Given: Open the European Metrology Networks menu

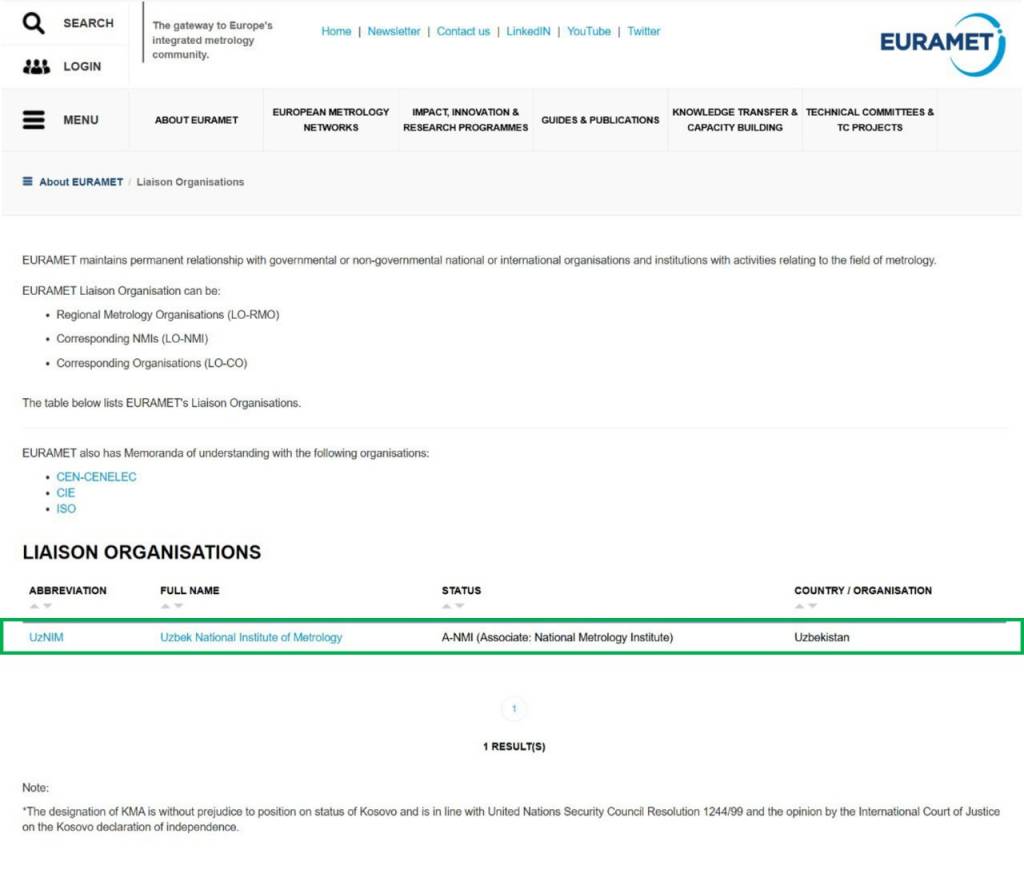Looking at the screenshot, I should point(331,120).
